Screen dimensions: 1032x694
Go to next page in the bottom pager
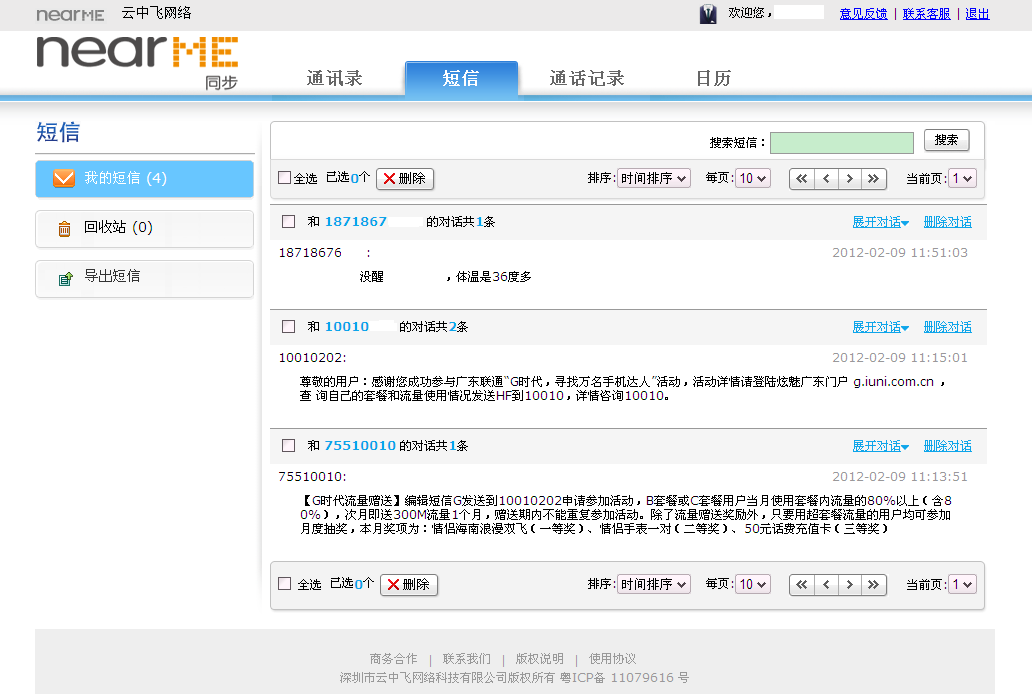850,584
